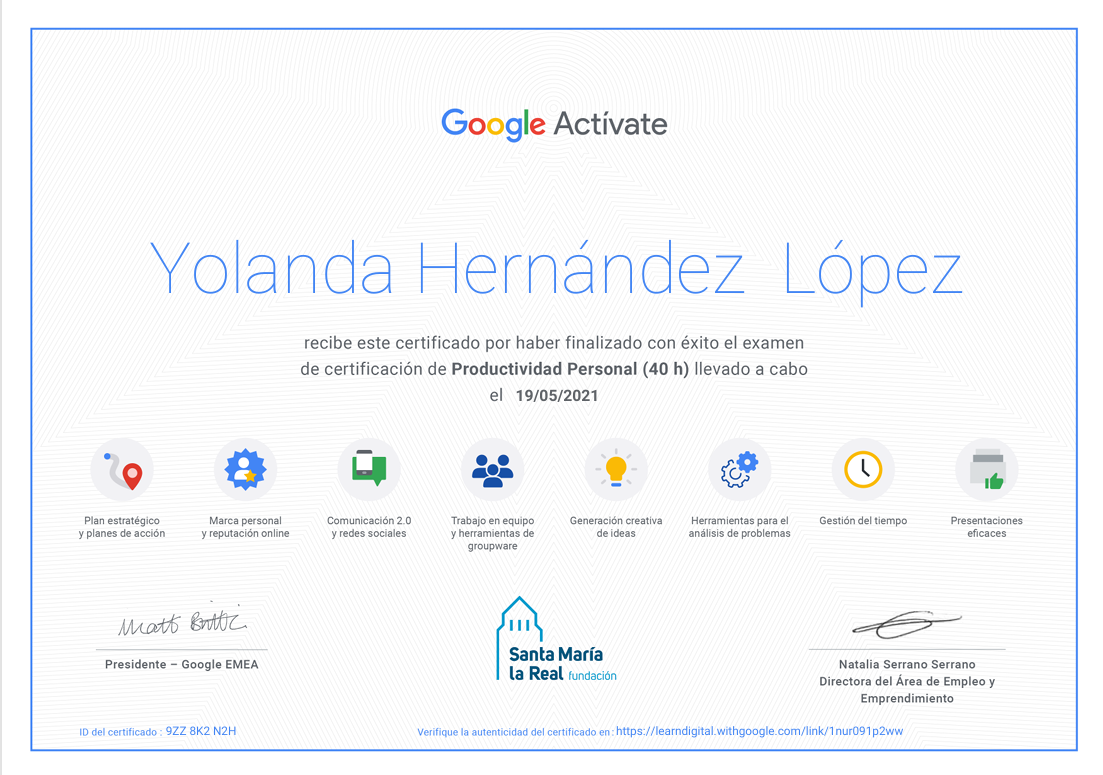The width and height of the screenshot is (1103, 775).
Task: Click the certificate ID 9ZZ 8K2 N2H
Action: click(x=201, y=731)
